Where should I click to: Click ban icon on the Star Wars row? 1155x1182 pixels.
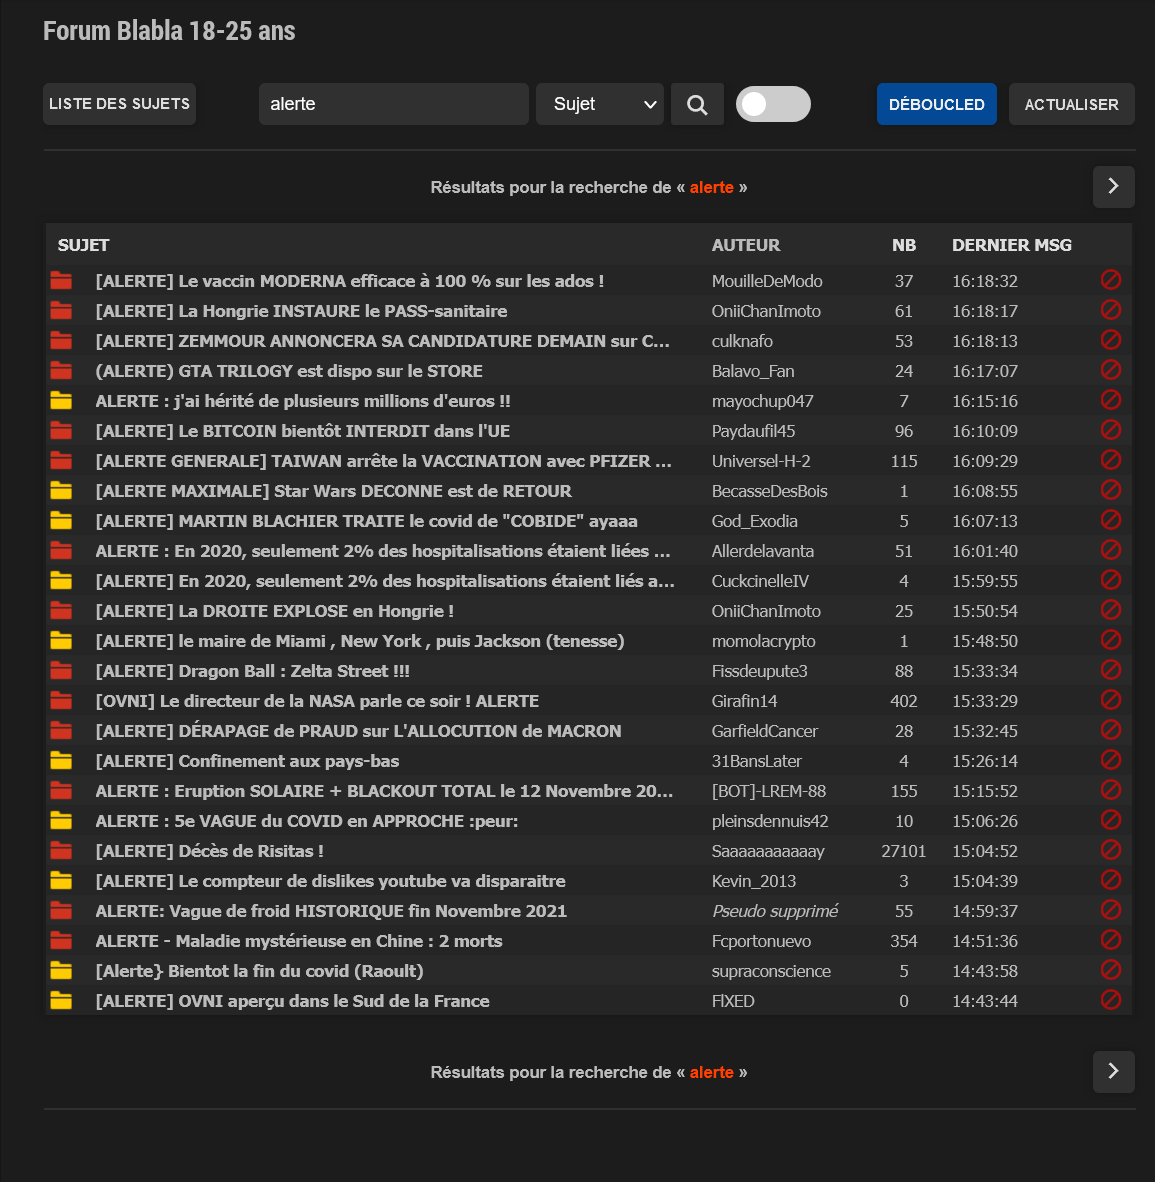click(x=1111, y=490)
